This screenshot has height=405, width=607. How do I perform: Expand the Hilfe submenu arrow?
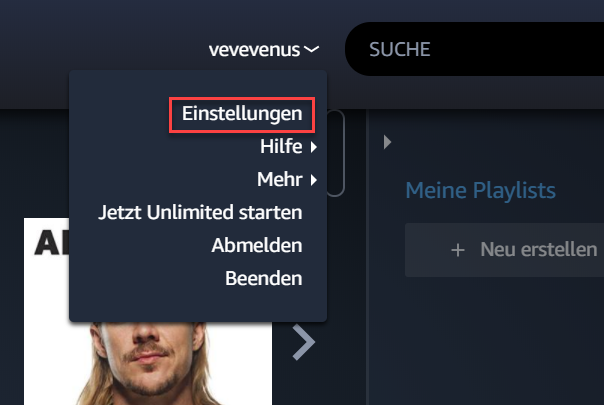(314, 147)
